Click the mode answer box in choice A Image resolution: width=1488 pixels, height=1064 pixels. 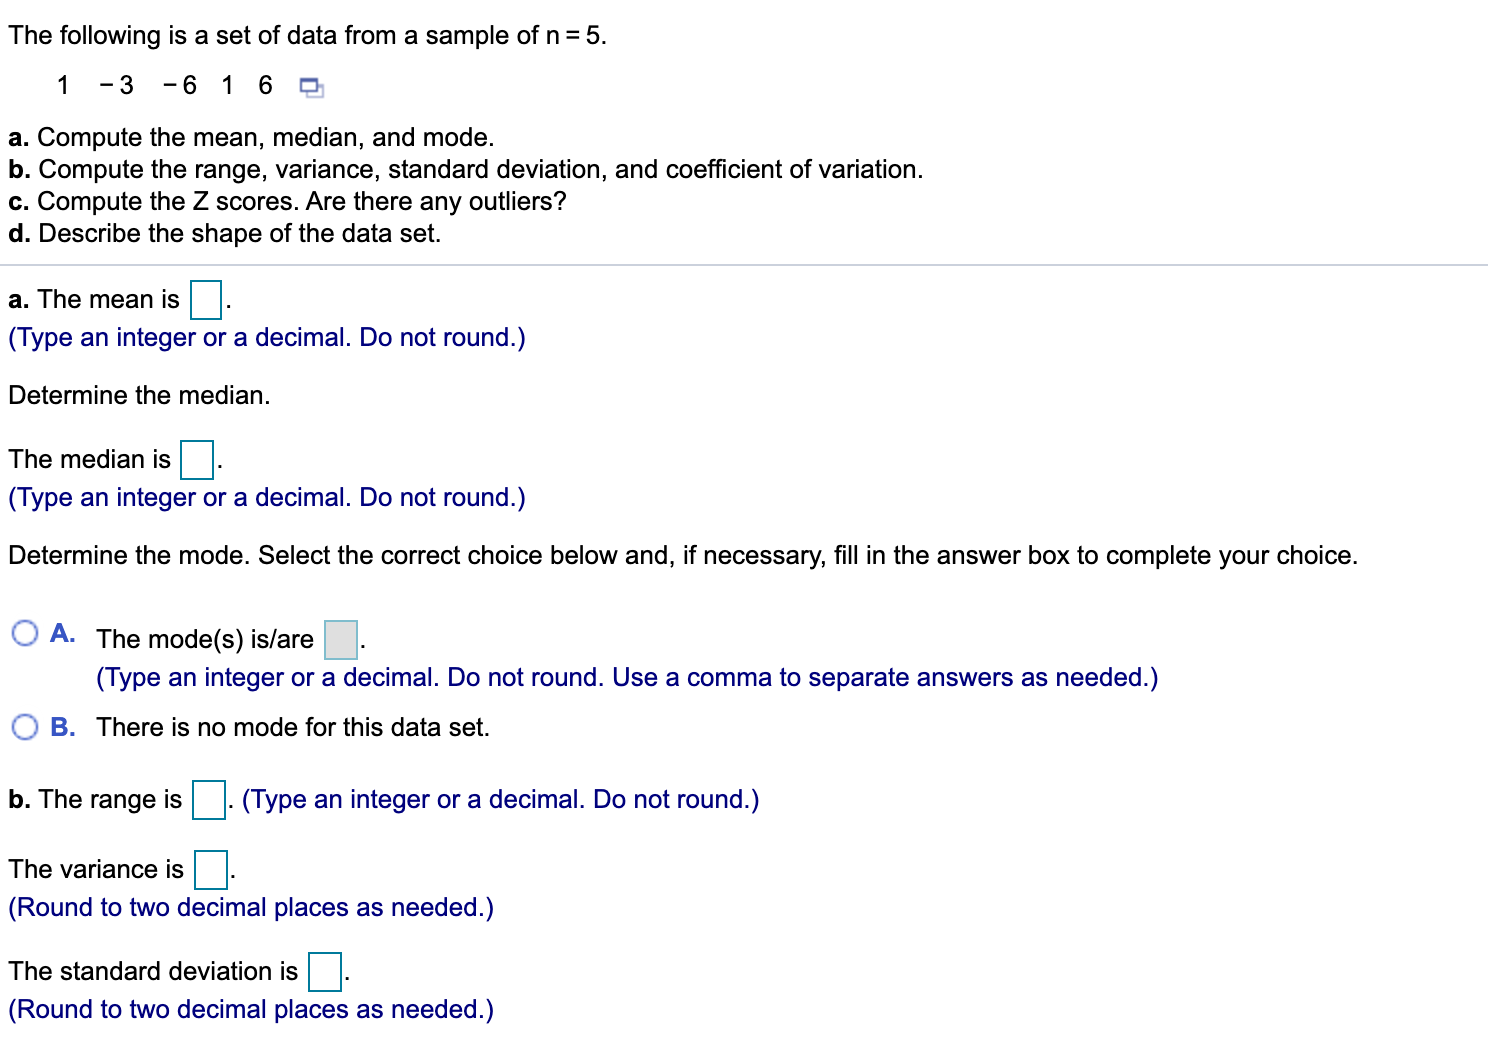point(339,640)
